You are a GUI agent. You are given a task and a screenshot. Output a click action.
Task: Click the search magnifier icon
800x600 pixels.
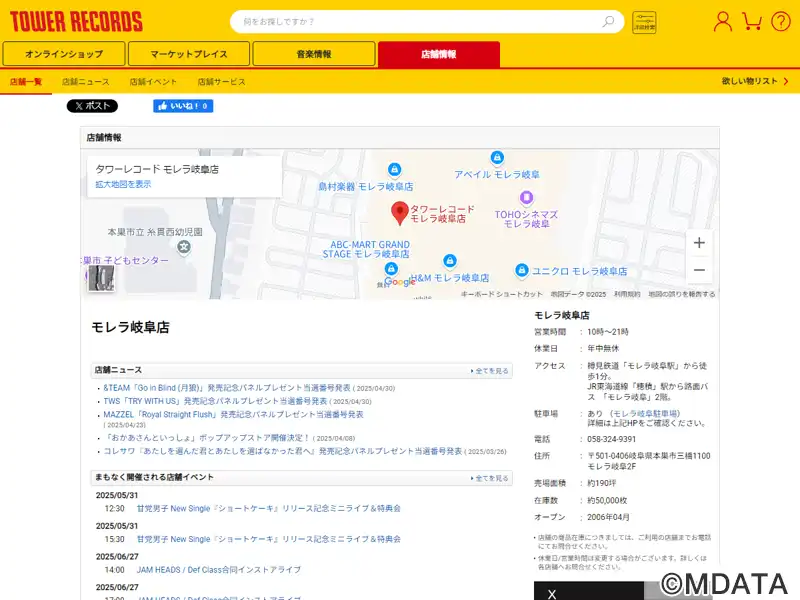tap(608, 21)
